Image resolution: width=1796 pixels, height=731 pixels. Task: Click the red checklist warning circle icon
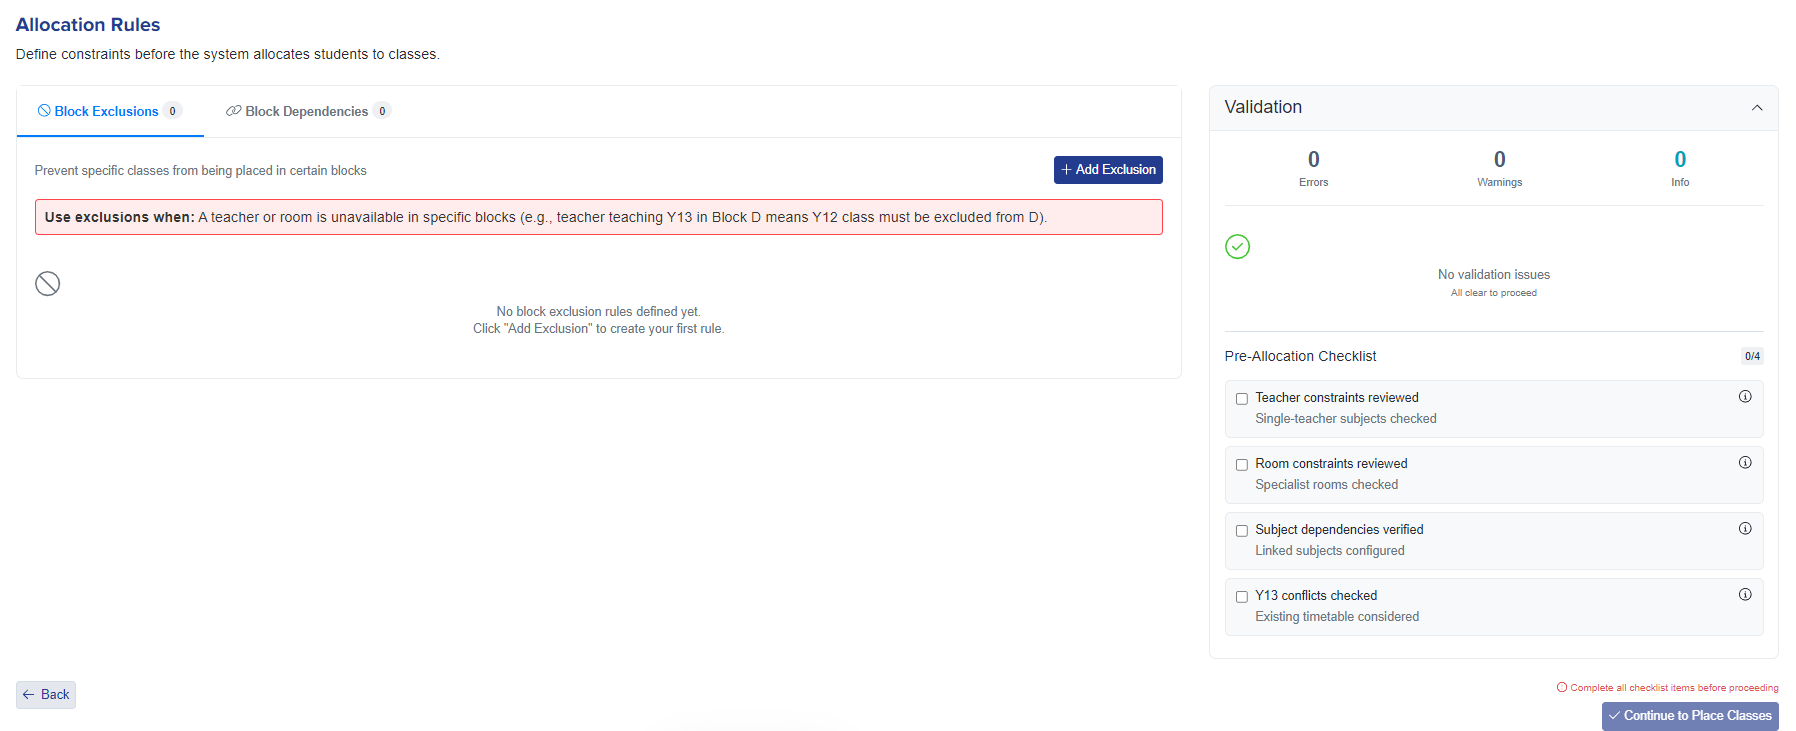(x=1562, y=688)
